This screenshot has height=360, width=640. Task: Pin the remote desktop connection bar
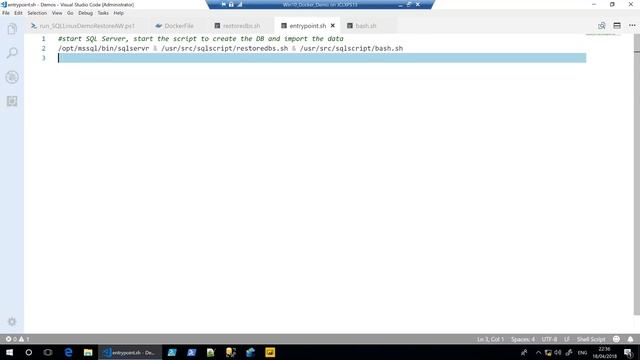point(224,4)
